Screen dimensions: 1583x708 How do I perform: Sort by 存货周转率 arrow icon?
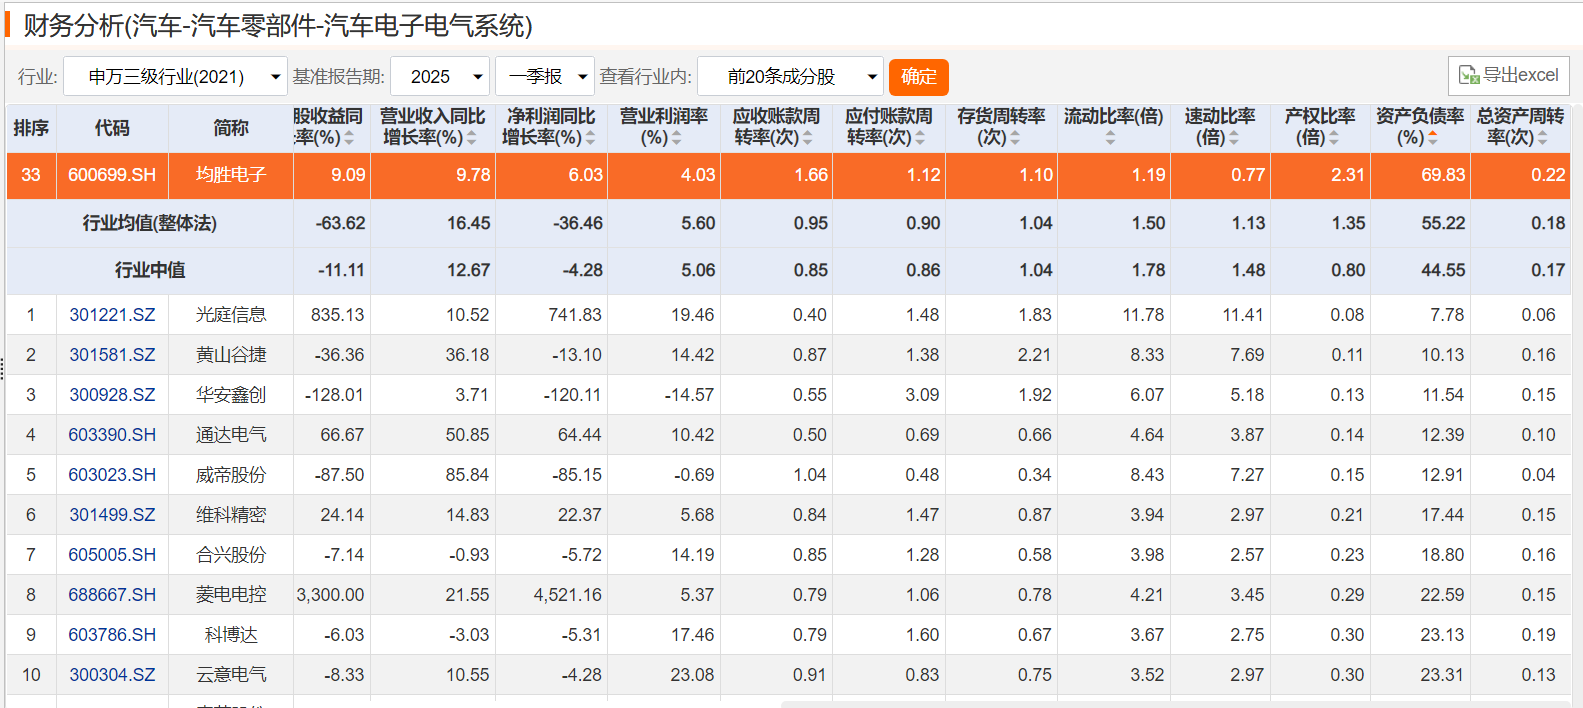pyautogui.click(x=1015, y=138)
